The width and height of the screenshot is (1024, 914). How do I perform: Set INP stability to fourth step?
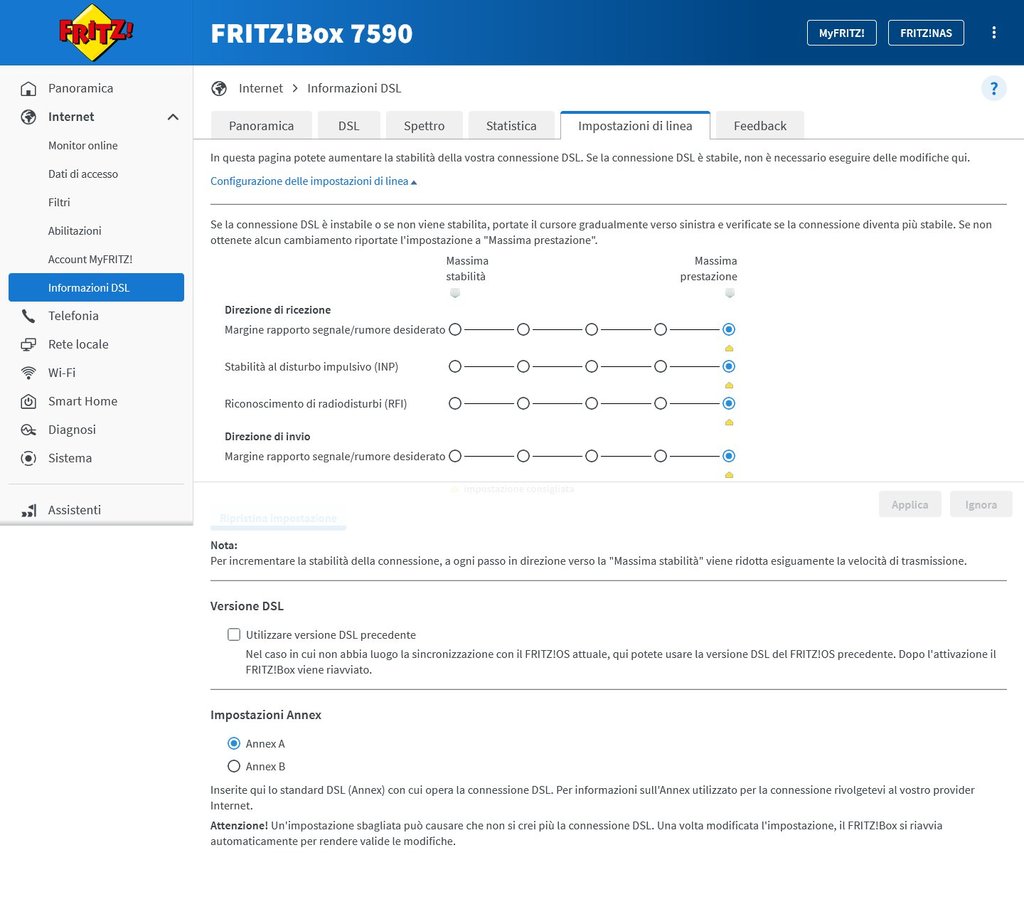[x=660, y=367]
